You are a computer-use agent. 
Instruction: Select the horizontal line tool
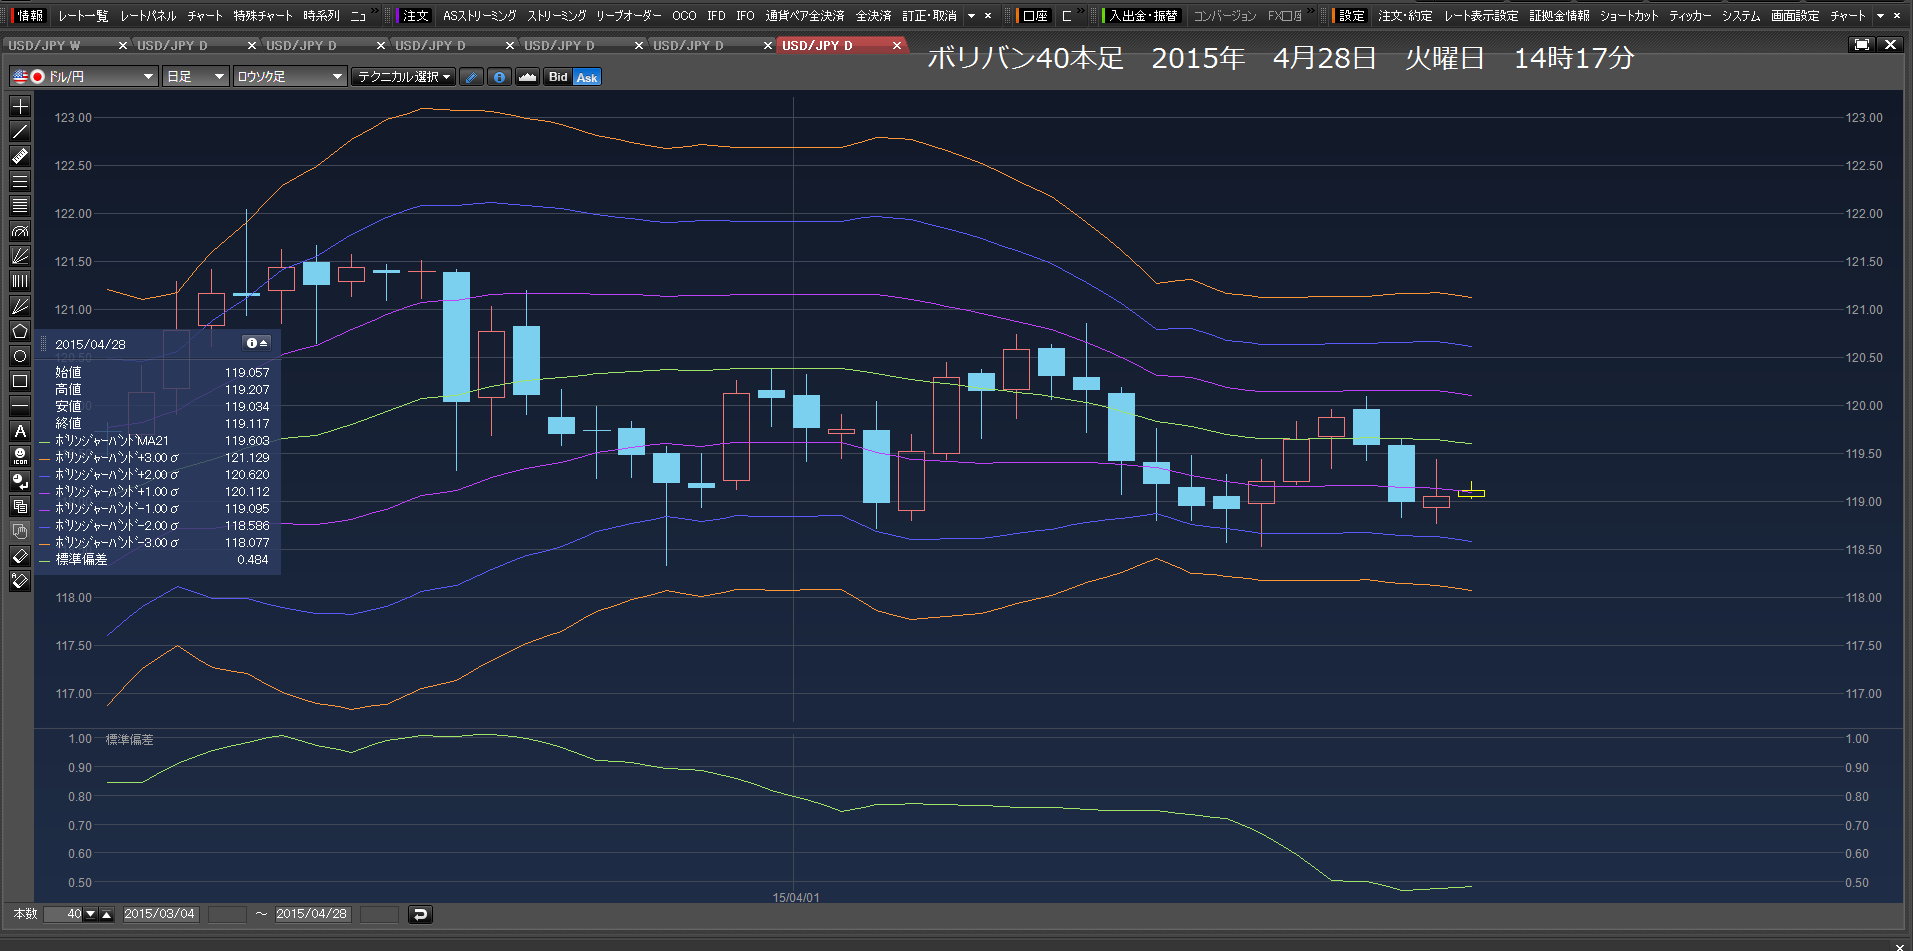pyautogui.click(x=19, y=406)
